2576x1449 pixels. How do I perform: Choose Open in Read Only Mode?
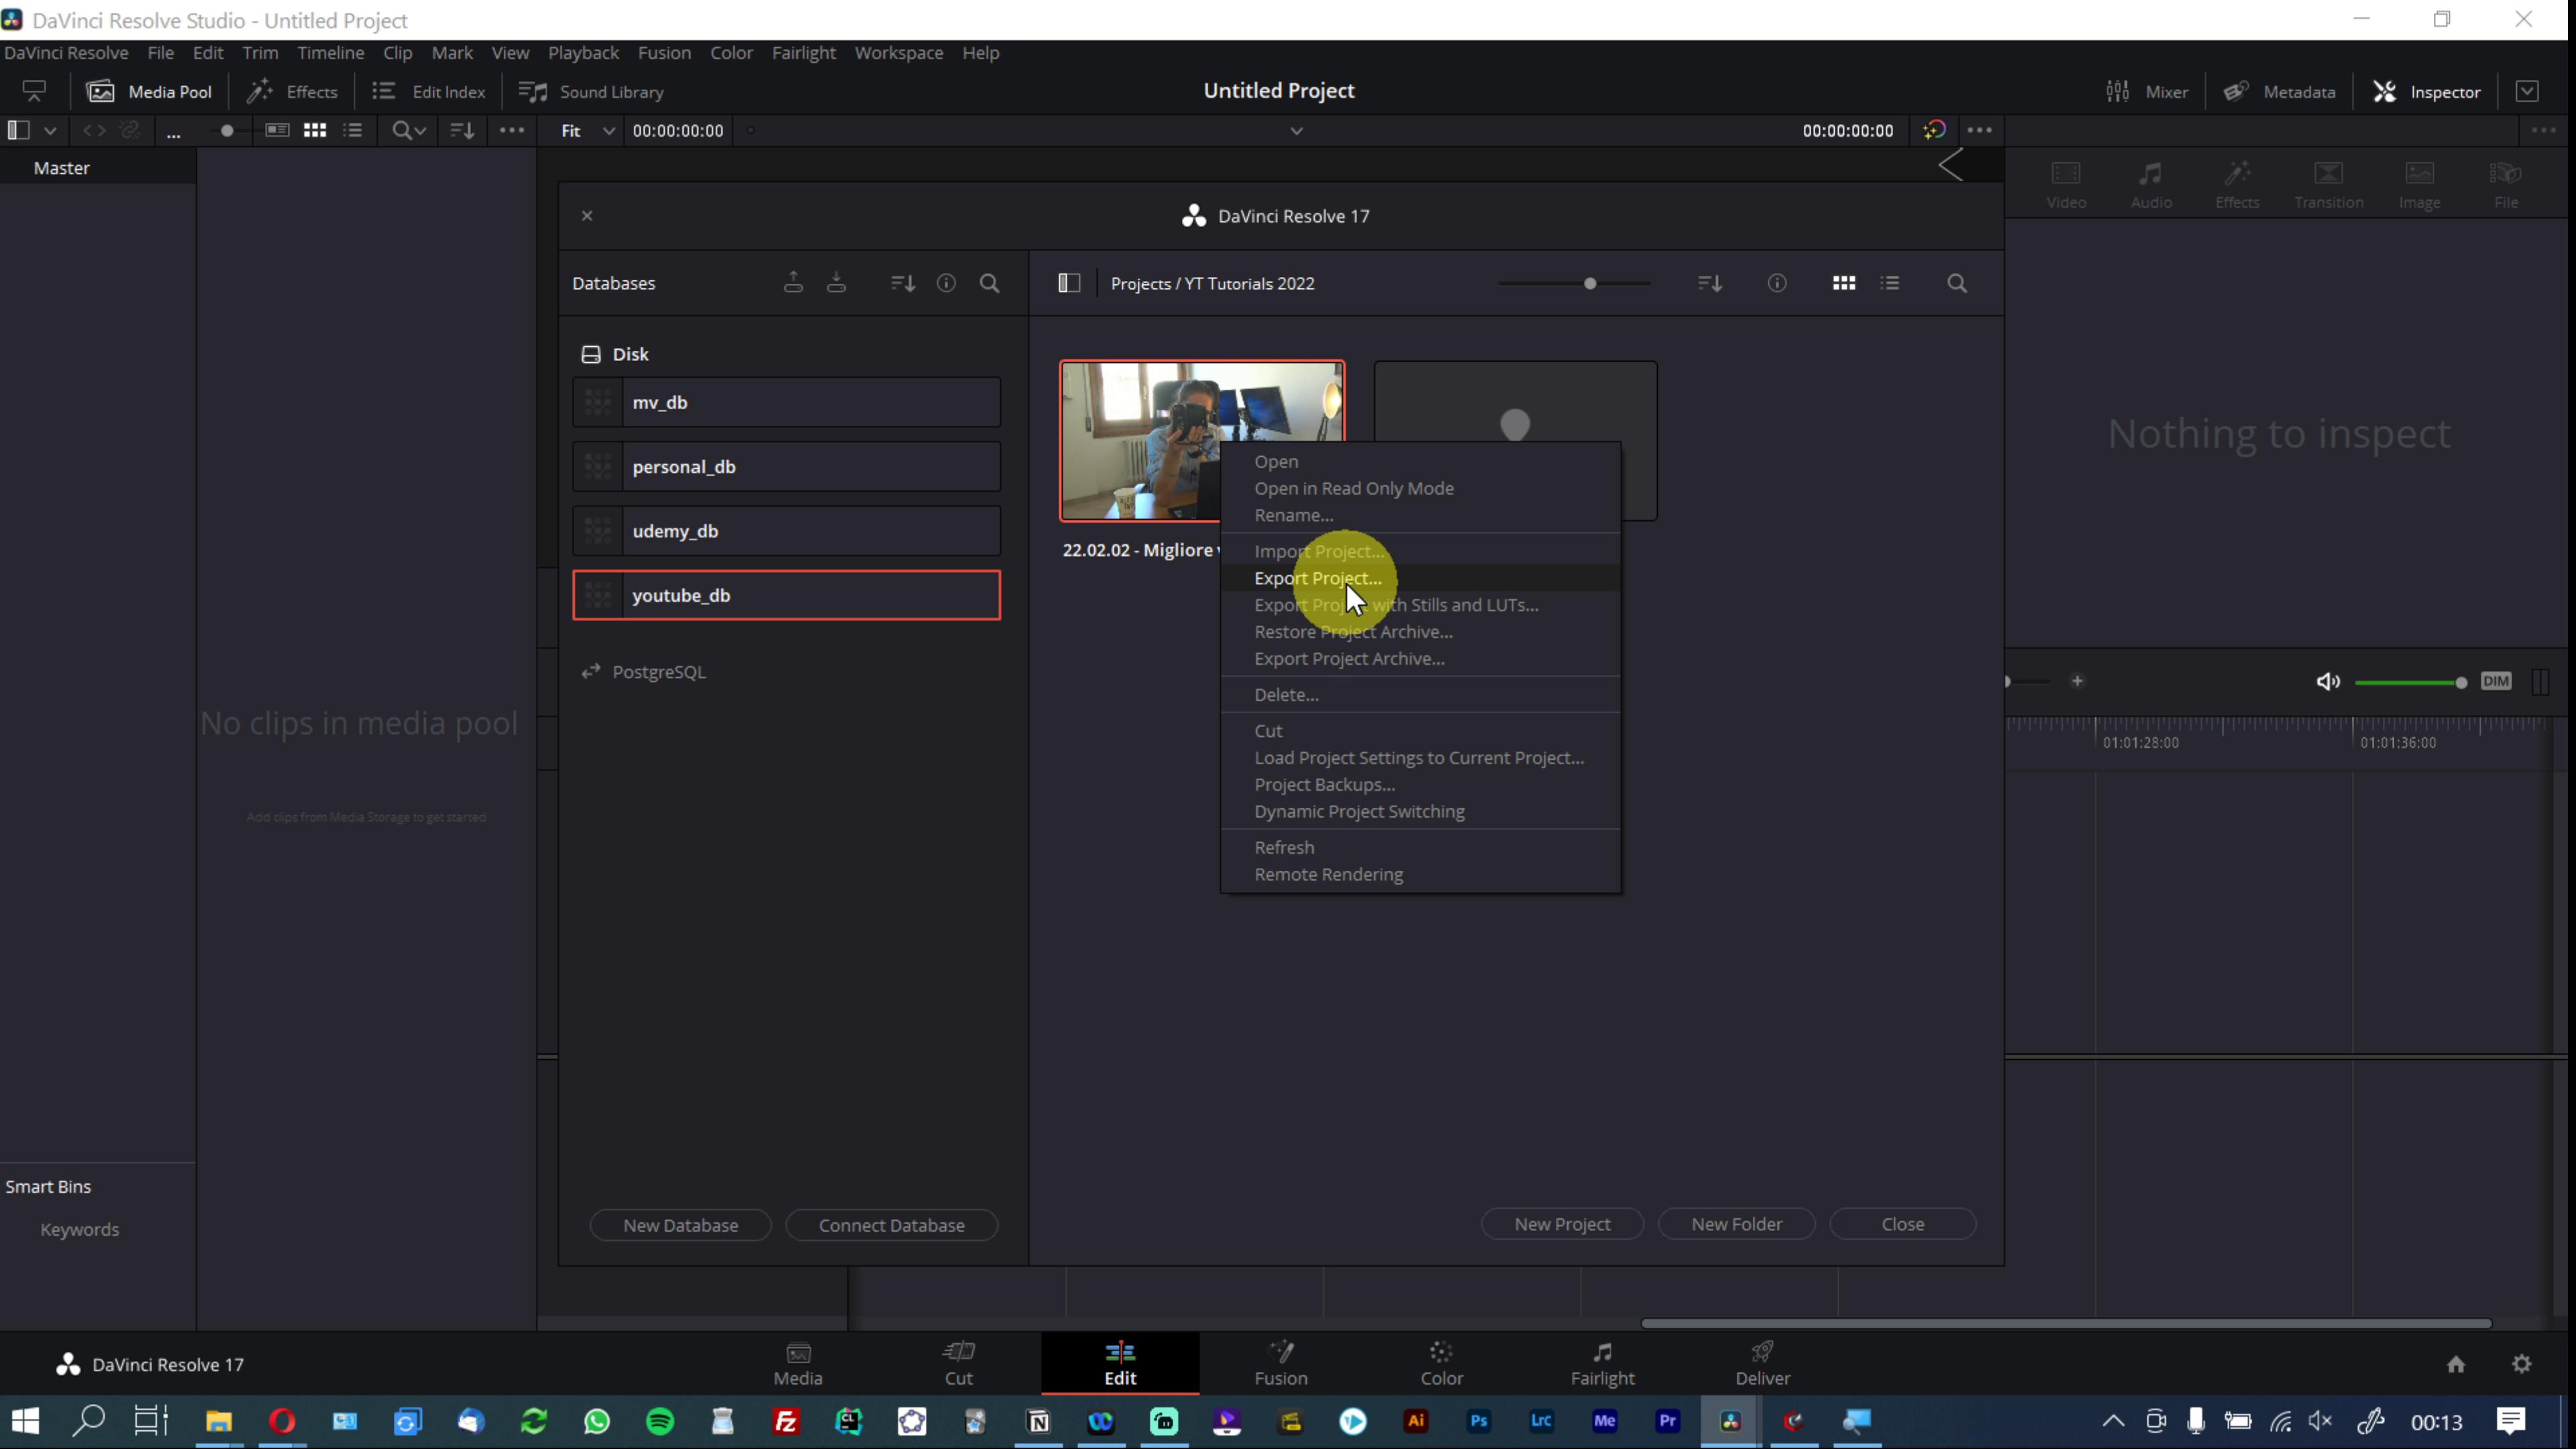pos(1420,488)
